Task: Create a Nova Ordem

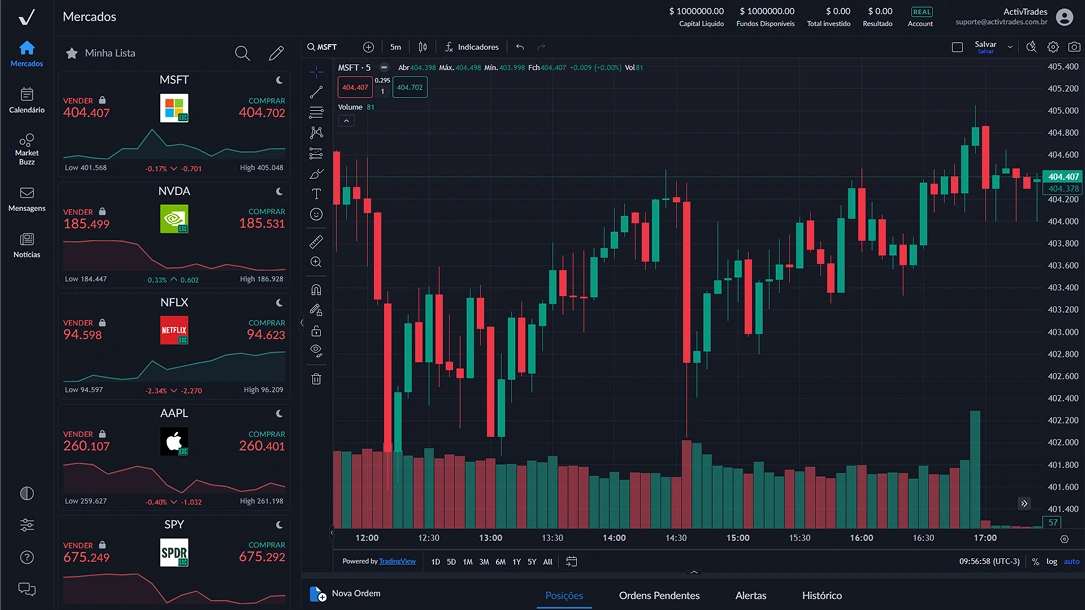Action: coord(345,593)
